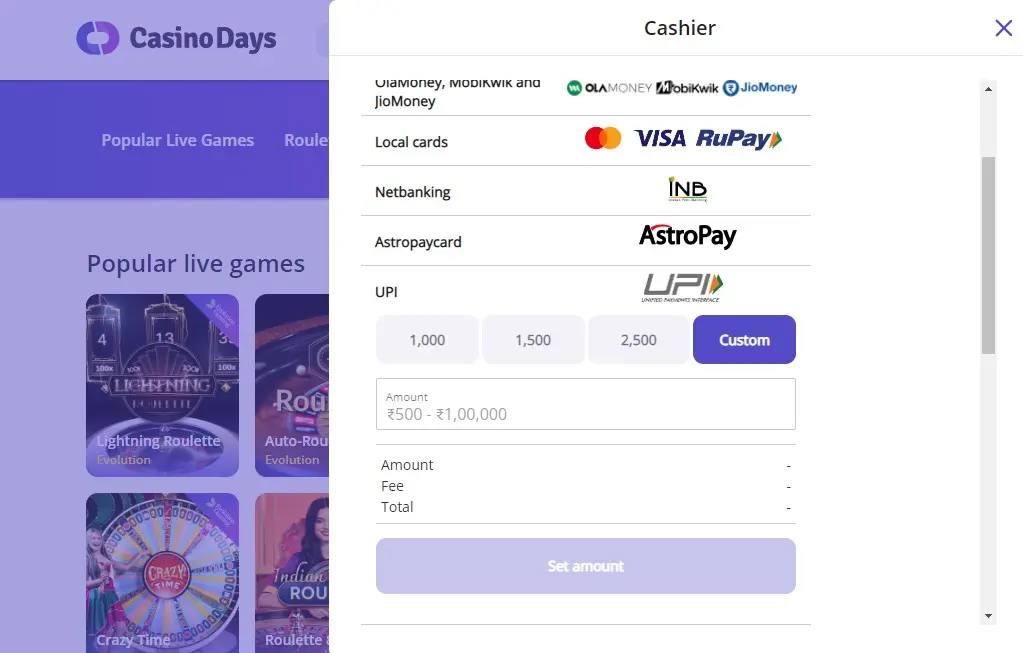
Task: Click the Set amount button
Action: pyautogui.click(x=586, y=566)
